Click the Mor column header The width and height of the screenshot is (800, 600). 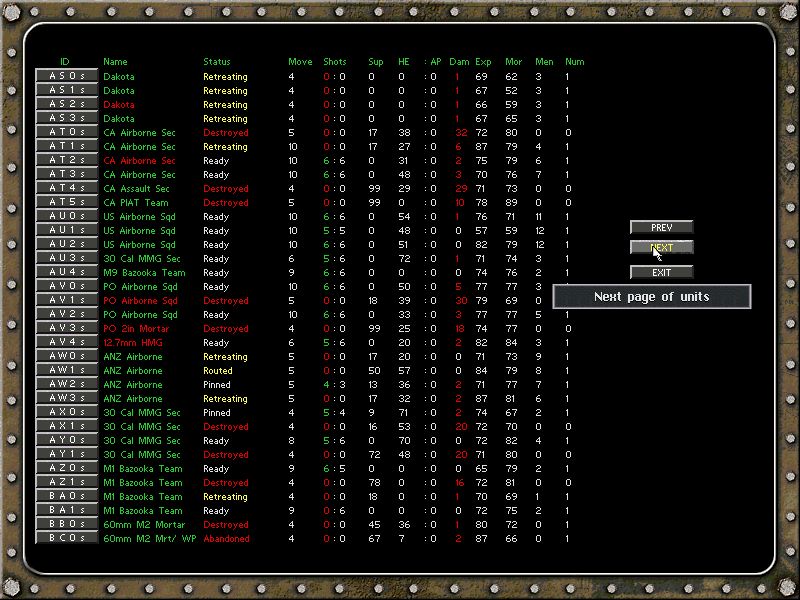[513, 62]
